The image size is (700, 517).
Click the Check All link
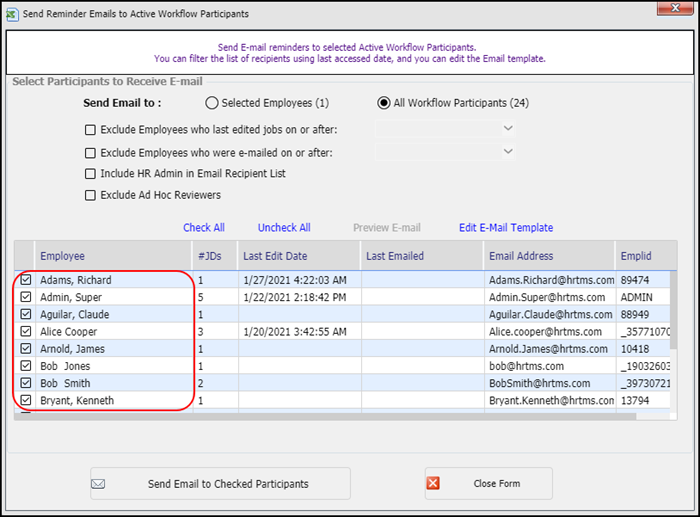203,228
